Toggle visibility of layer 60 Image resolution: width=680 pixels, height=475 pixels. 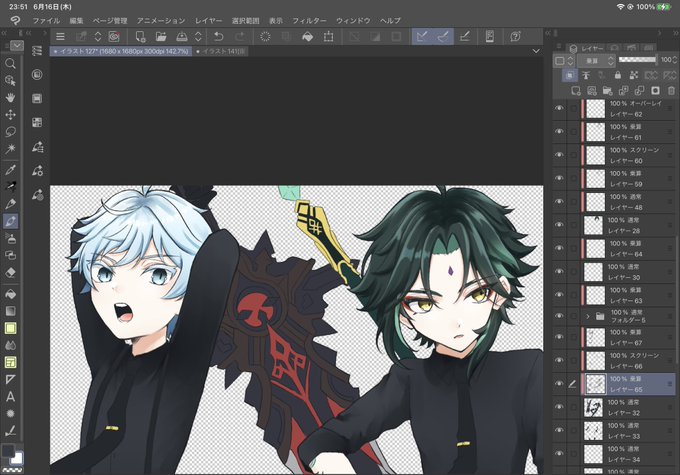tap(559, 155)
